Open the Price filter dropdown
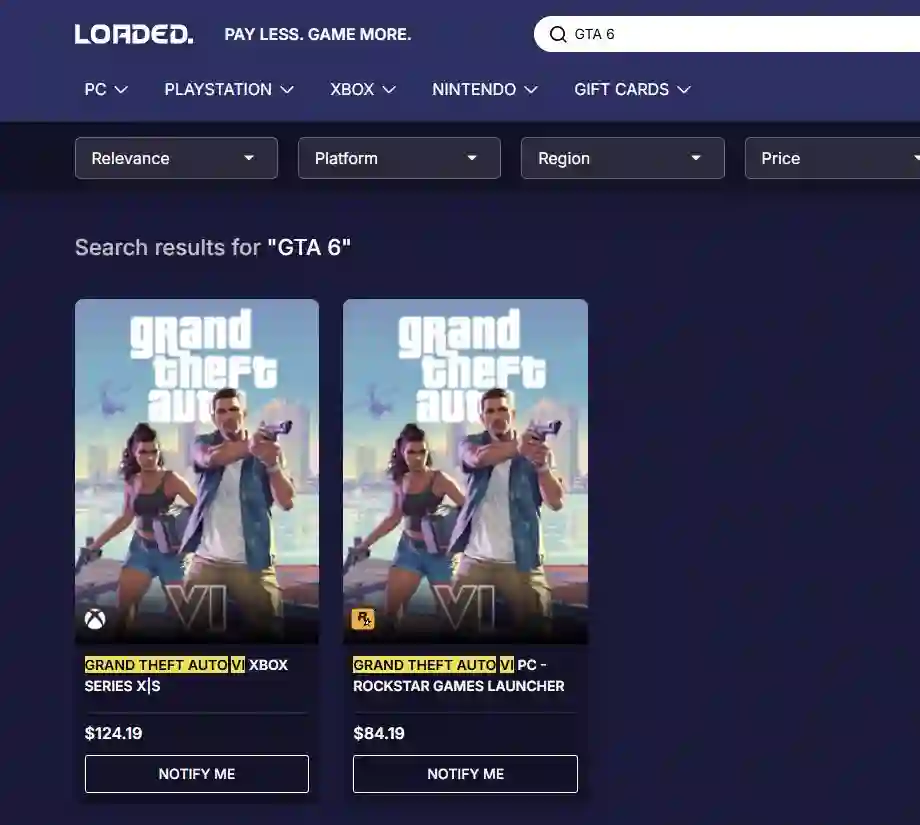Screen dimensions: 920x825 [832, 158]
